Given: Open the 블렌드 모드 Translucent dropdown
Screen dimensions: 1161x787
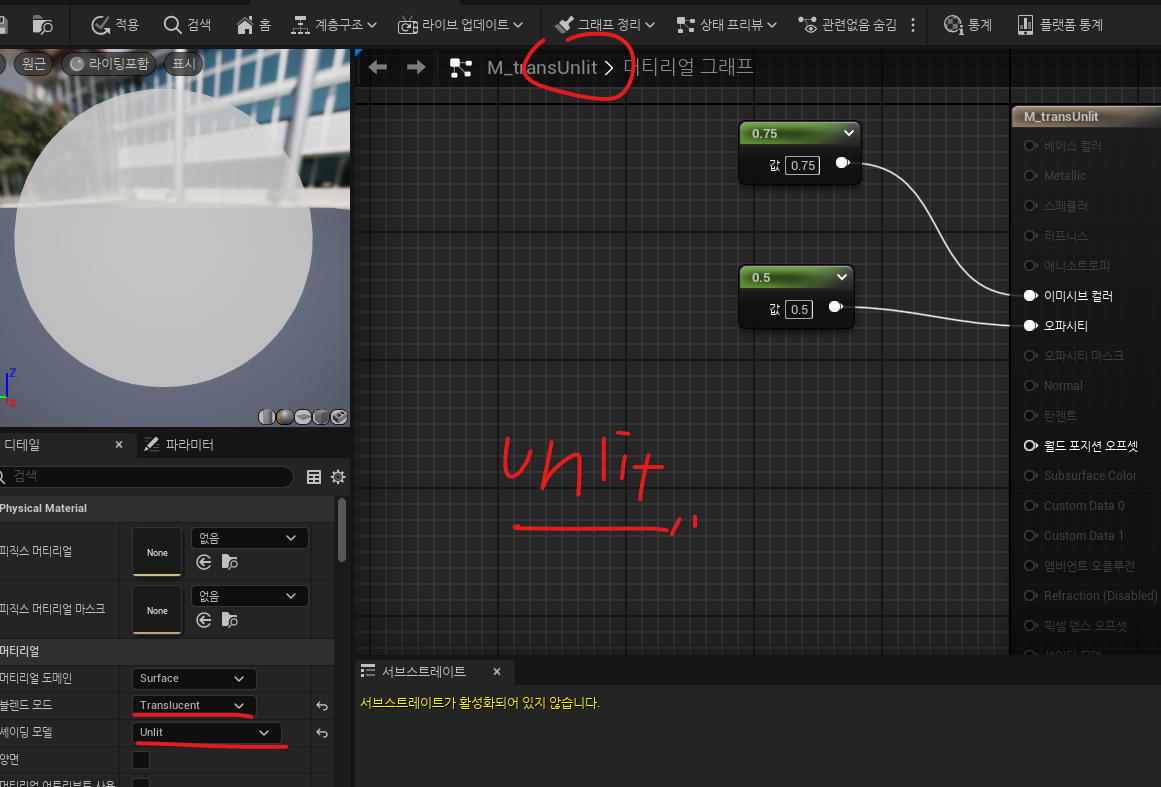Looking at the screenshot, I should point(194,705).
